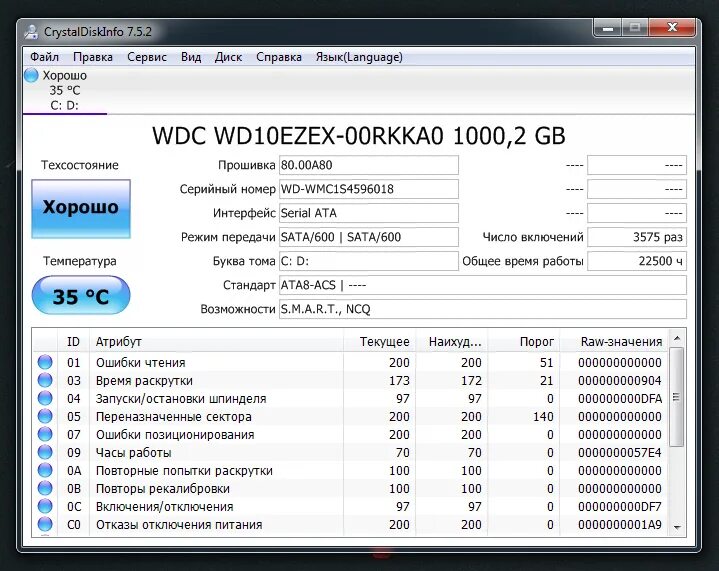The image size is (719, 571).
Task: Click the status circle for attribute 03 Время раскрутки
Action: coord(45,380)
